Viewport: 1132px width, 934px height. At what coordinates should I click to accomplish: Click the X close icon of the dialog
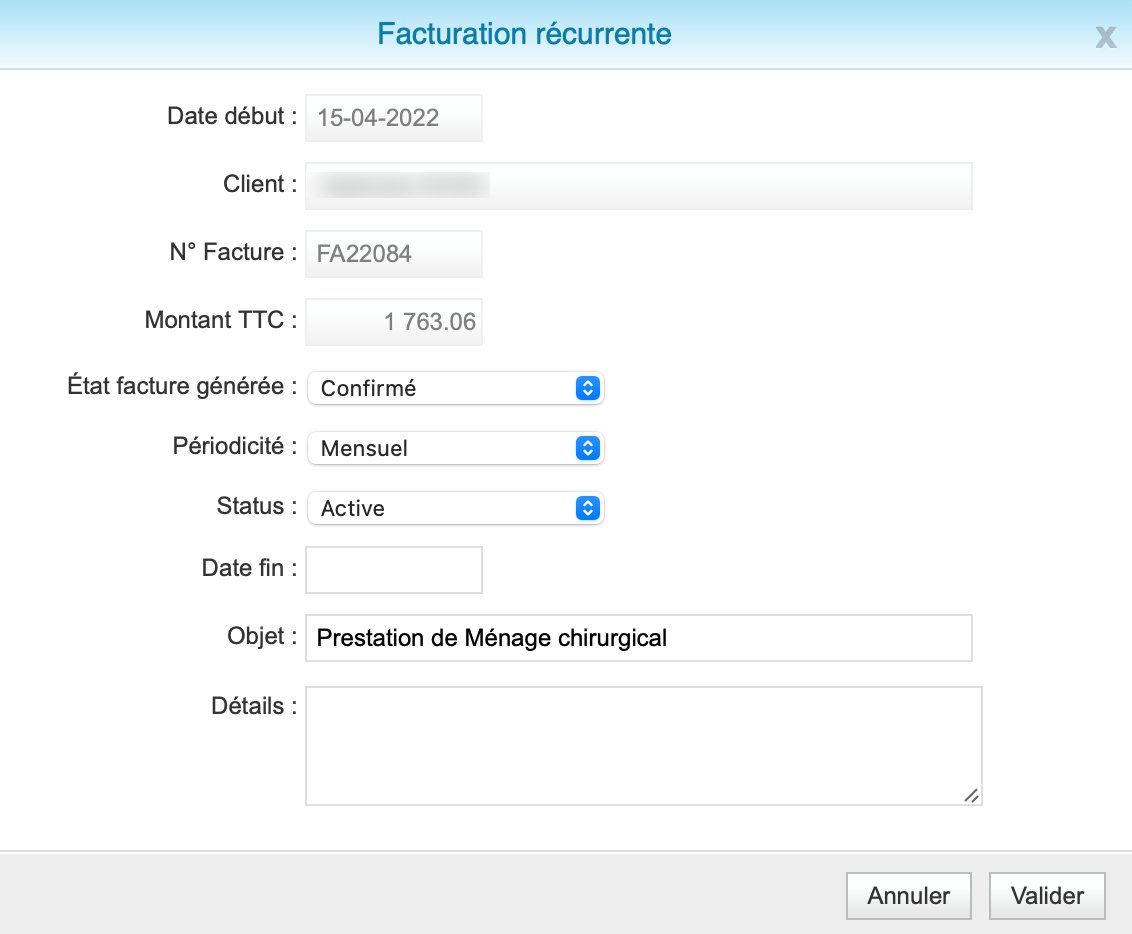coord(1105,38)
